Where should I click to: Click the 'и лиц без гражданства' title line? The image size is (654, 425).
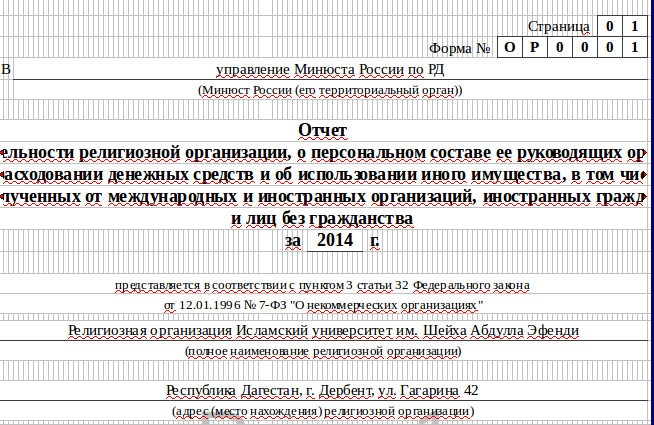[x=321, y=218]
